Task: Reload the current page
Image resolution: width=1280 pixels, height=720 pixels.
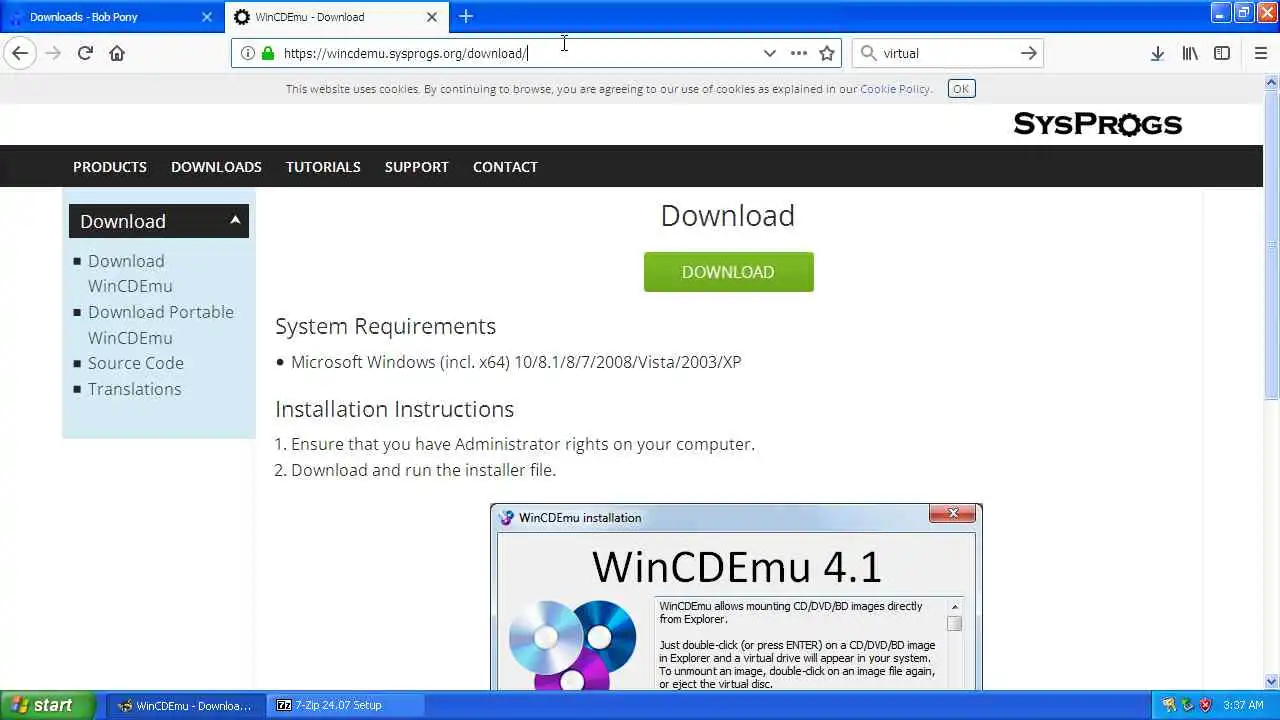Action: pos(85,53)
